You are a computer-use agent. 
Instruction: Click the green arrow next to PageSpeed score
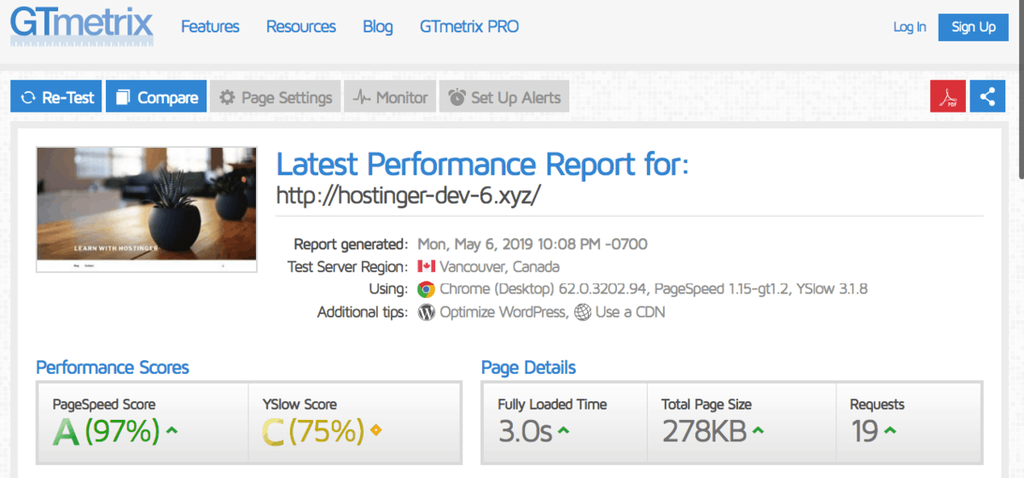(x=173, y=431)
